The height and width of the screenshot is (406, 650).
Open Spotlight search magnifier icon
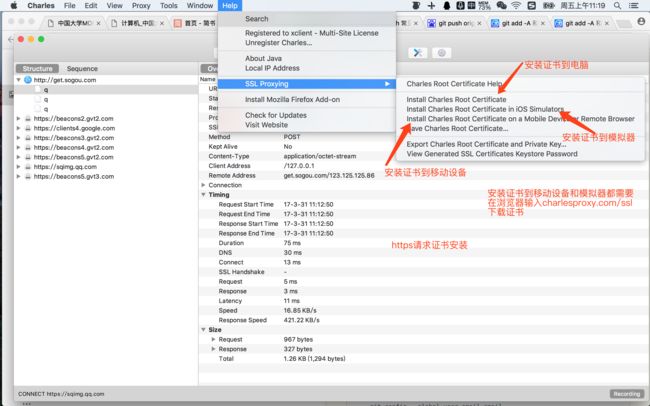click(x=617, y=5)
